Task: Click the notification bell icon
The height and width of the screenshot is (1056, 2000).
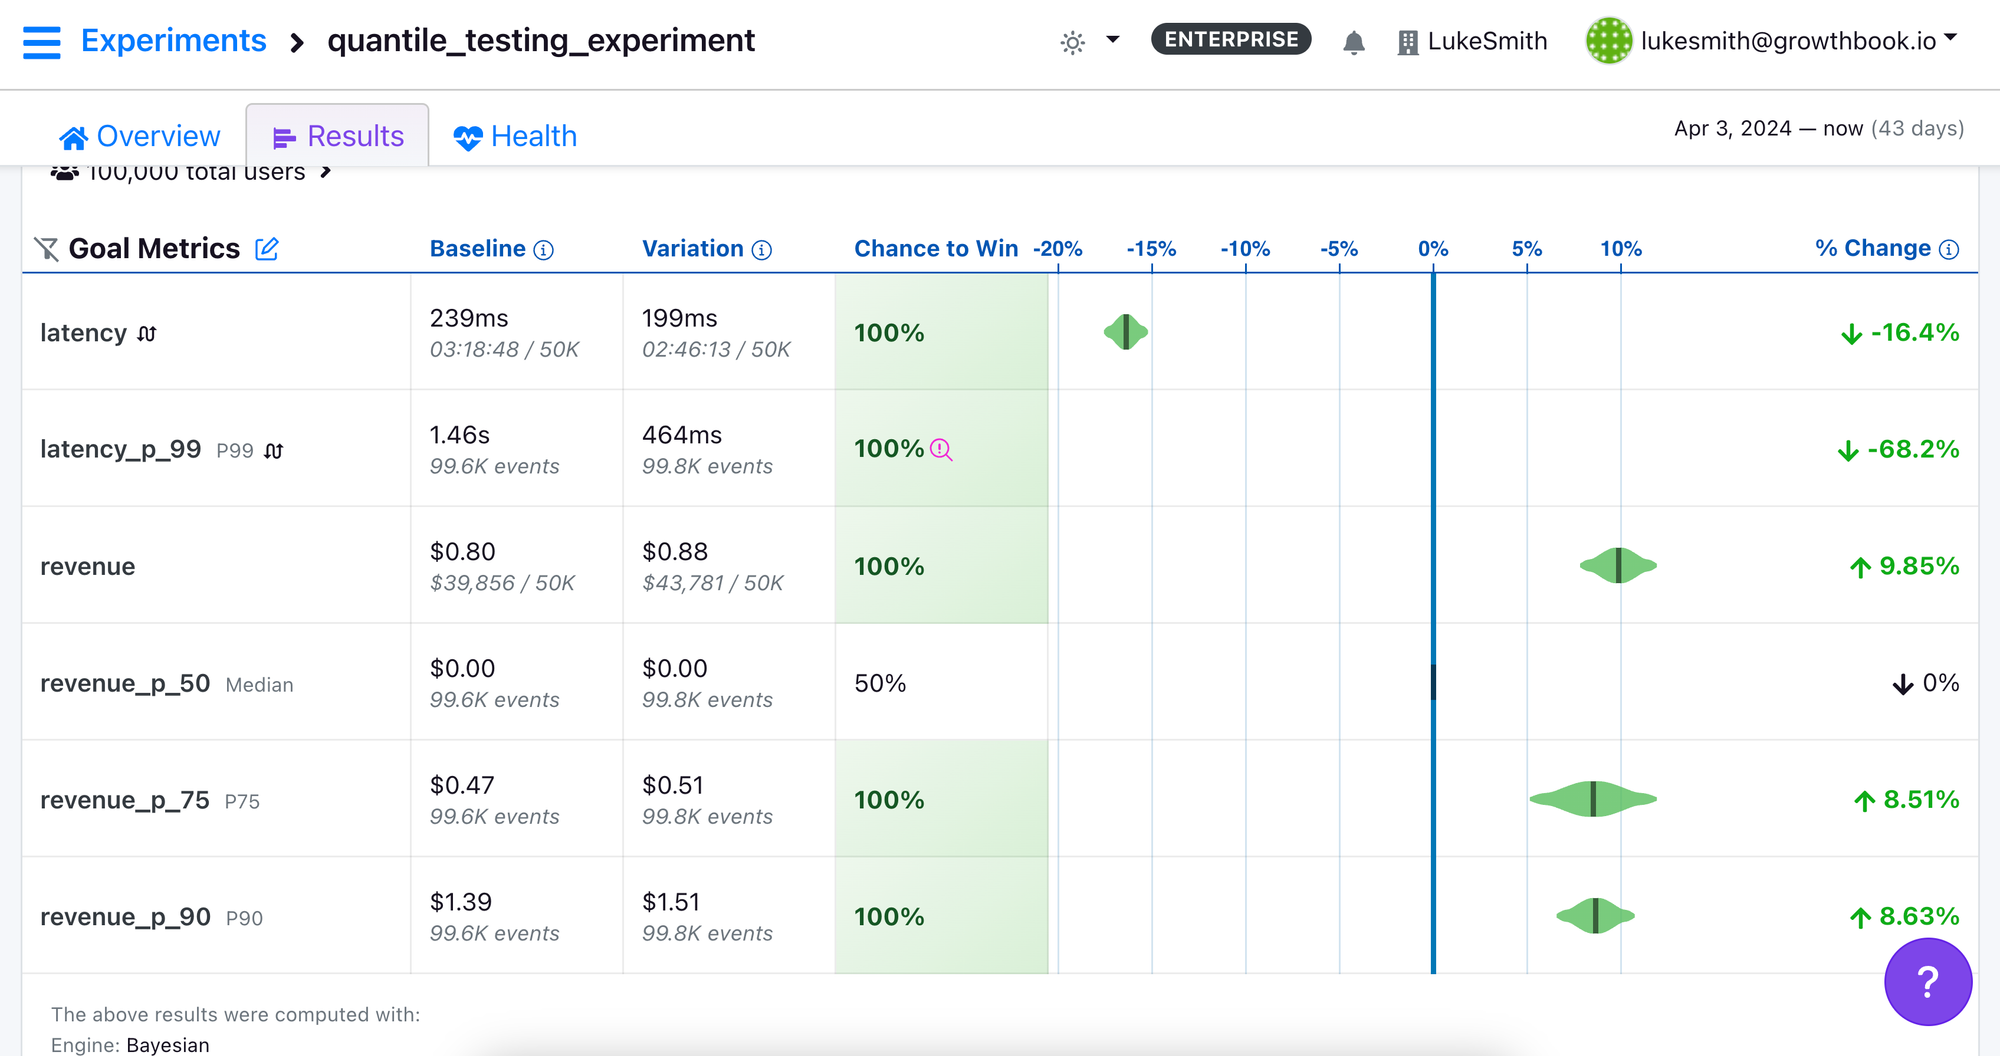Action: [x=1354, y=42]
